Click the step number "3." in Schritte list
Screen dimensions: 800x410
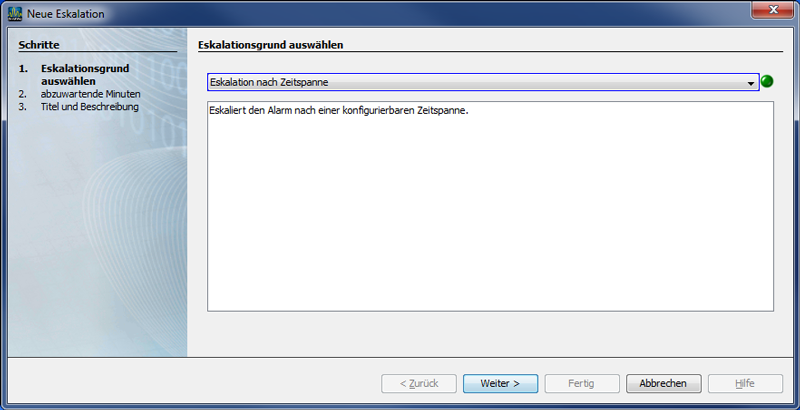[x=22, y=107]
